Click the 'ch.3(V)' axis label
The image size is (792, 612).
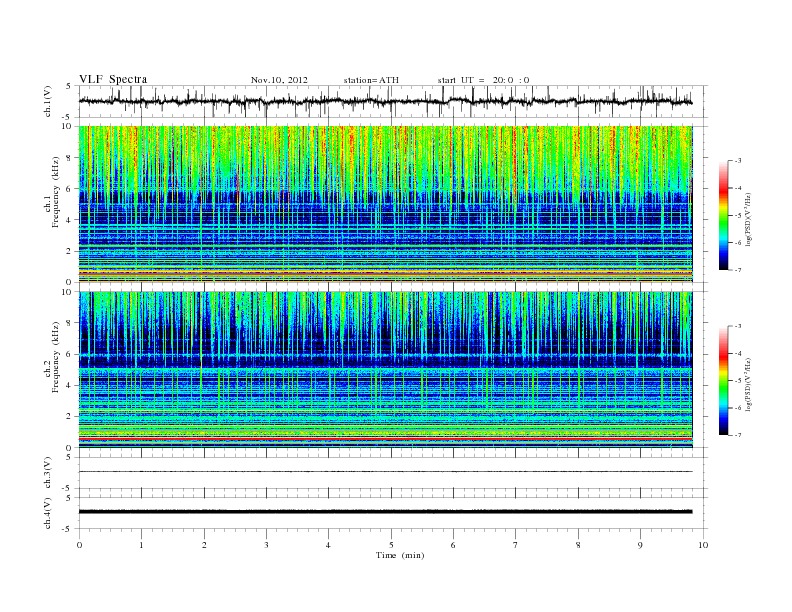click(48, 472)
